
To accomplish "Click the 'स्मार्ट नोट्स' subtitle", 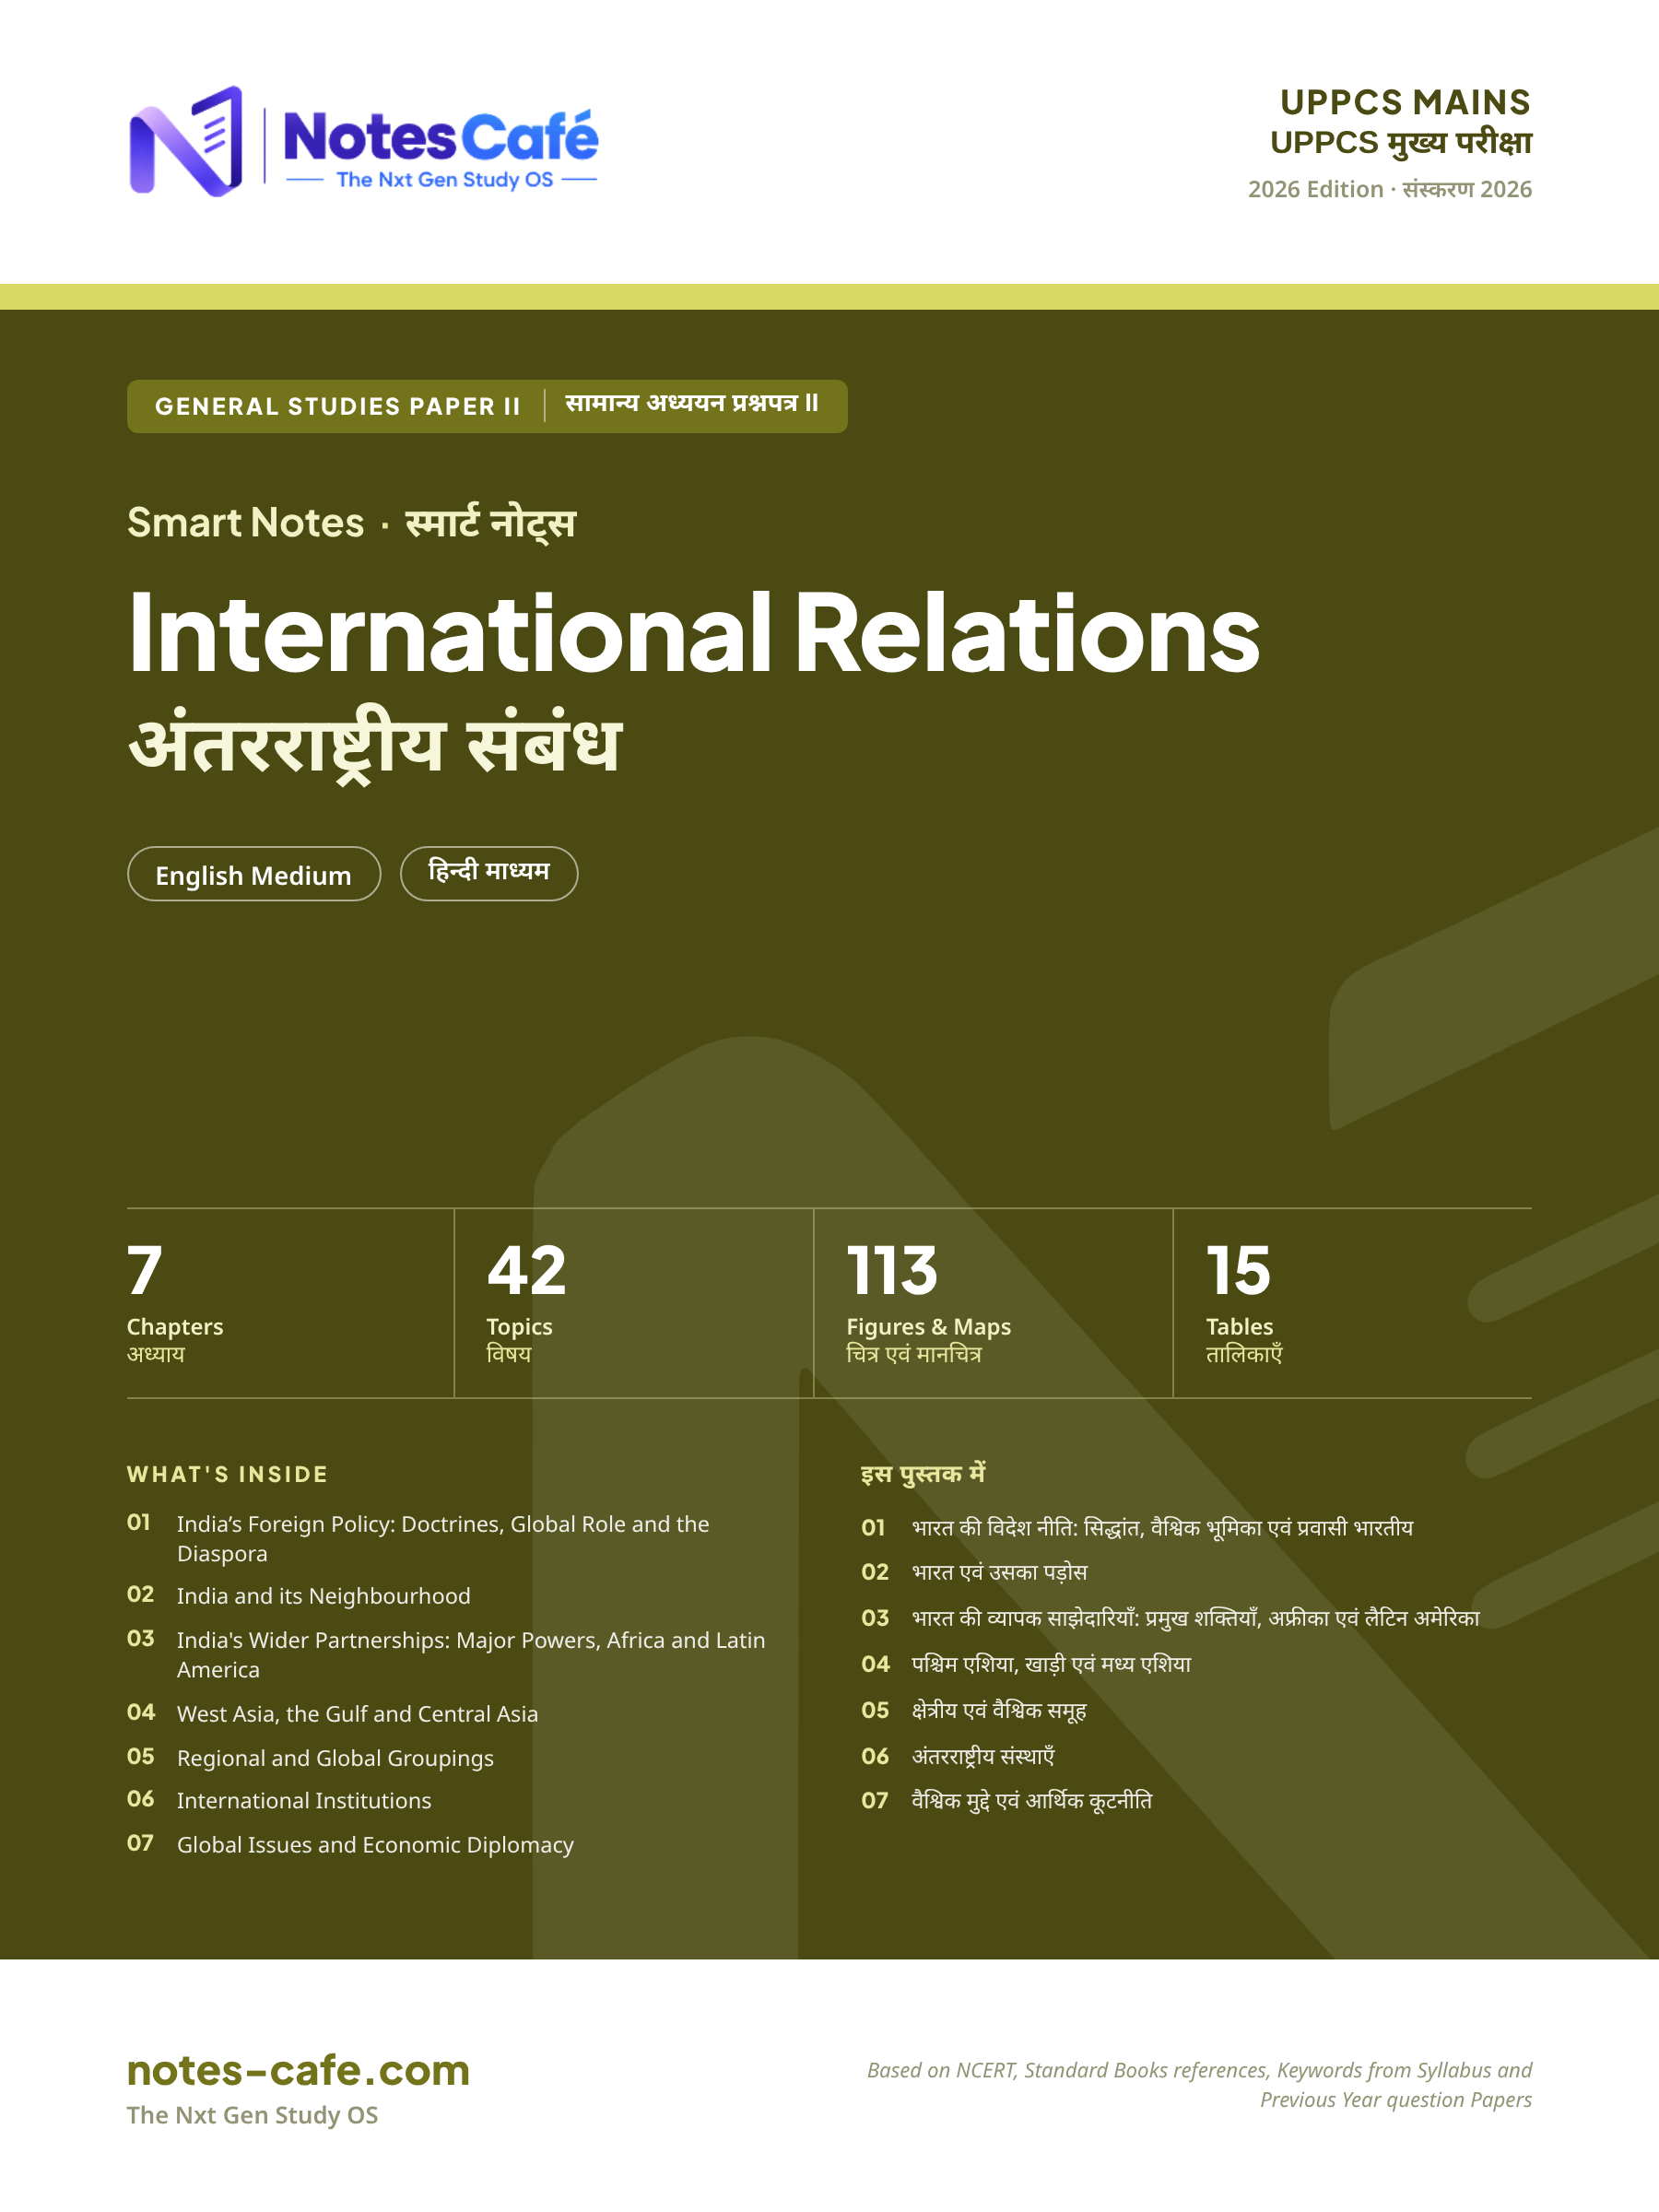I will click(490, 523).
